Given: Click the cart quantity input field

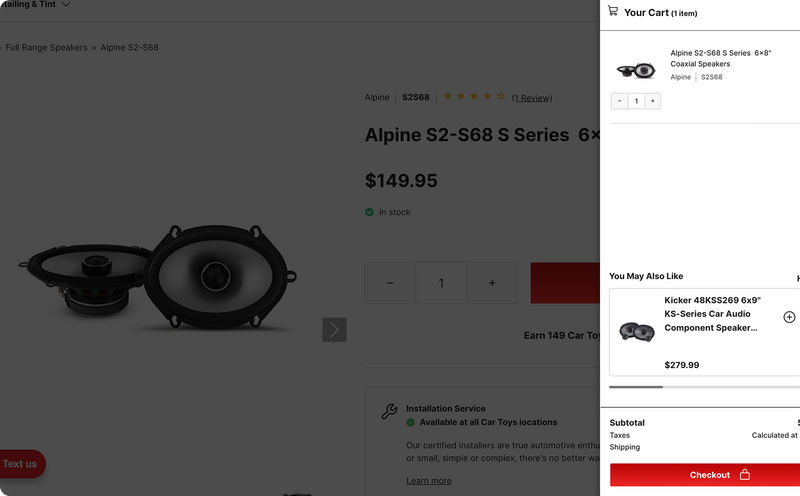Looking at the screenshot, I should click(636, 101).
